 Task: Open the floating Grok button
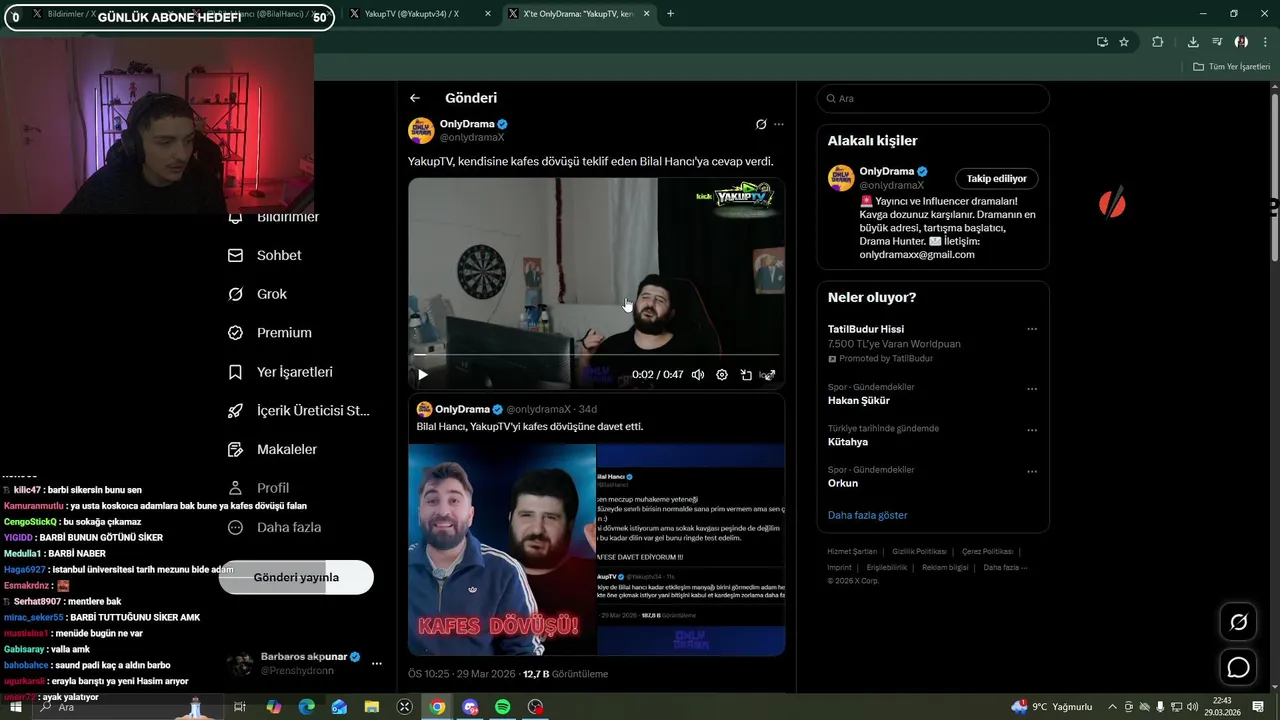point(1238,623)
